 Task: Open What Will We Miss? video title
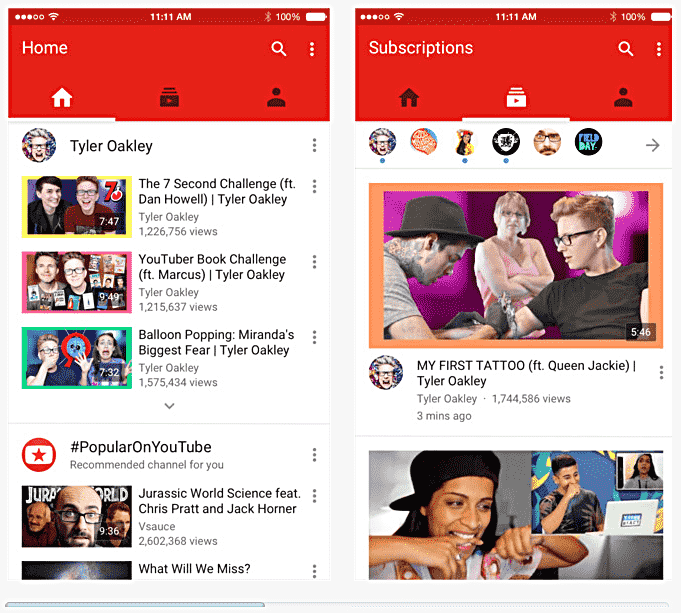point(195,569)
